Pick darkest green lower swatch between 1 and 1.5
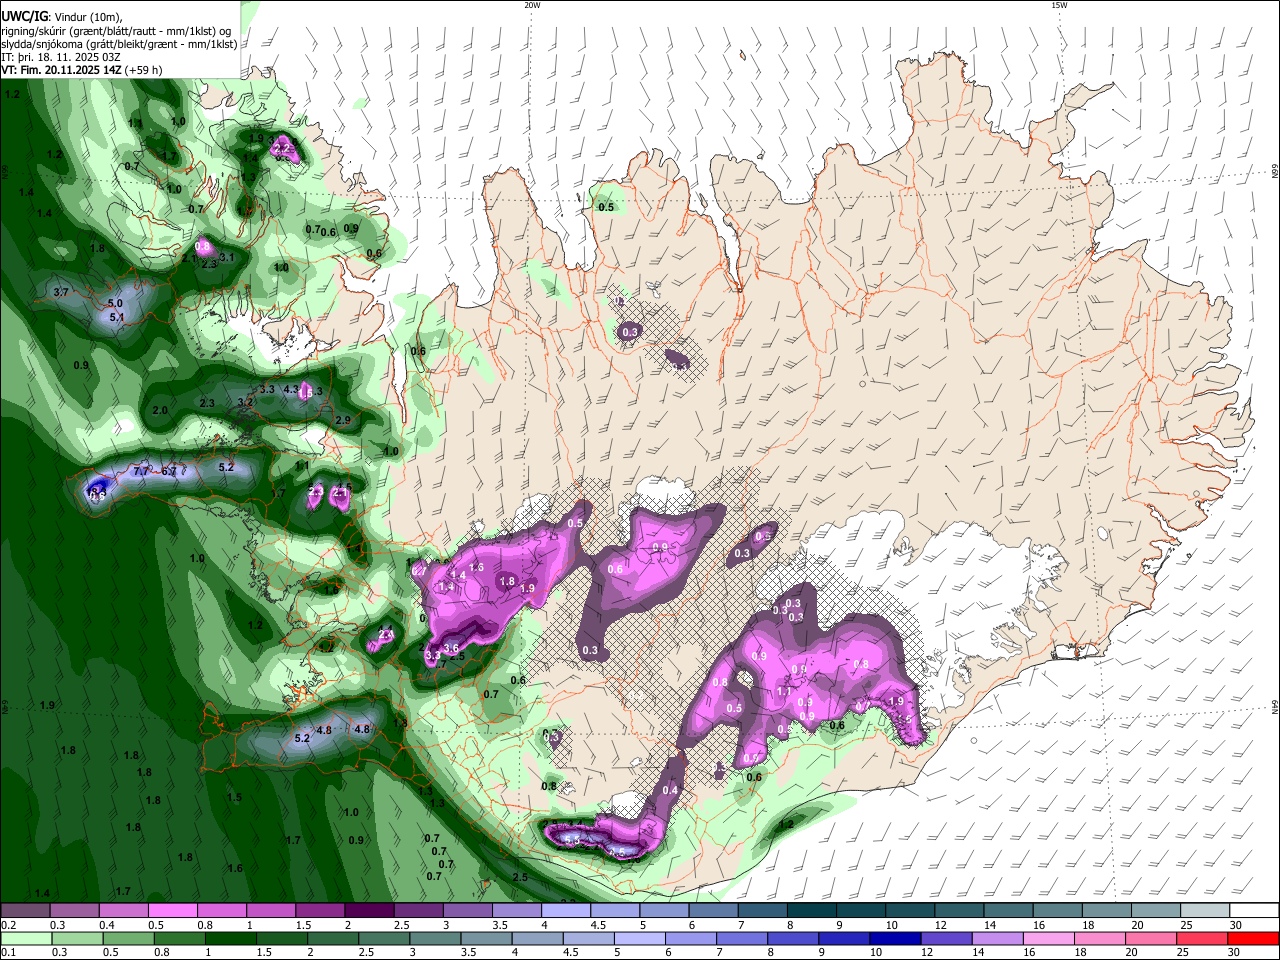The height and width of the screenshot is (960, 1280). pos(232,938)
